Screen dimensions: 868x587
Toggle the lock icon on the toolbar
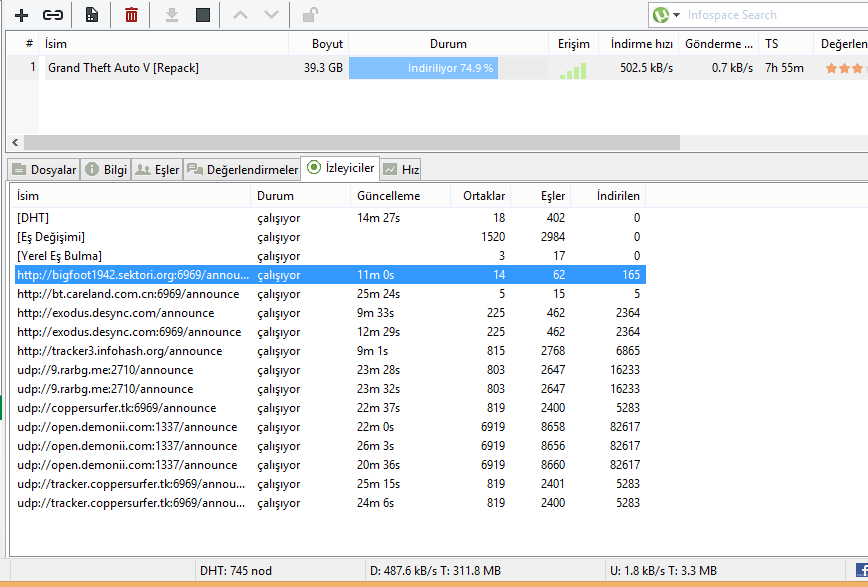pyautogui.click(x=308, y=15)
